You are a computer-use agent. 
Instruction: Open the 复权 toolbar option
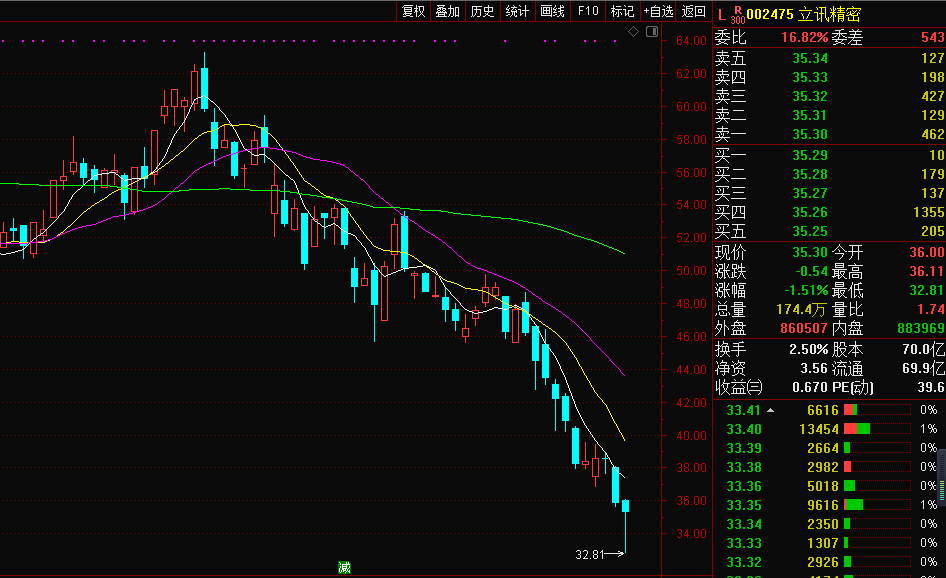click(x=413, y=11)
